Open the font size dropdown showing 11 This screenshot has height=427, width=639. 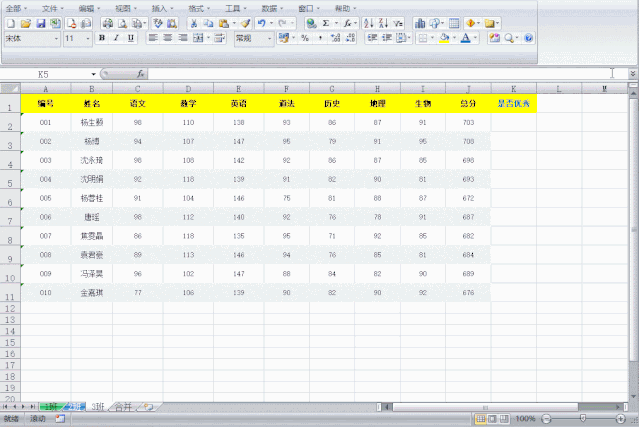click(88, 39)
